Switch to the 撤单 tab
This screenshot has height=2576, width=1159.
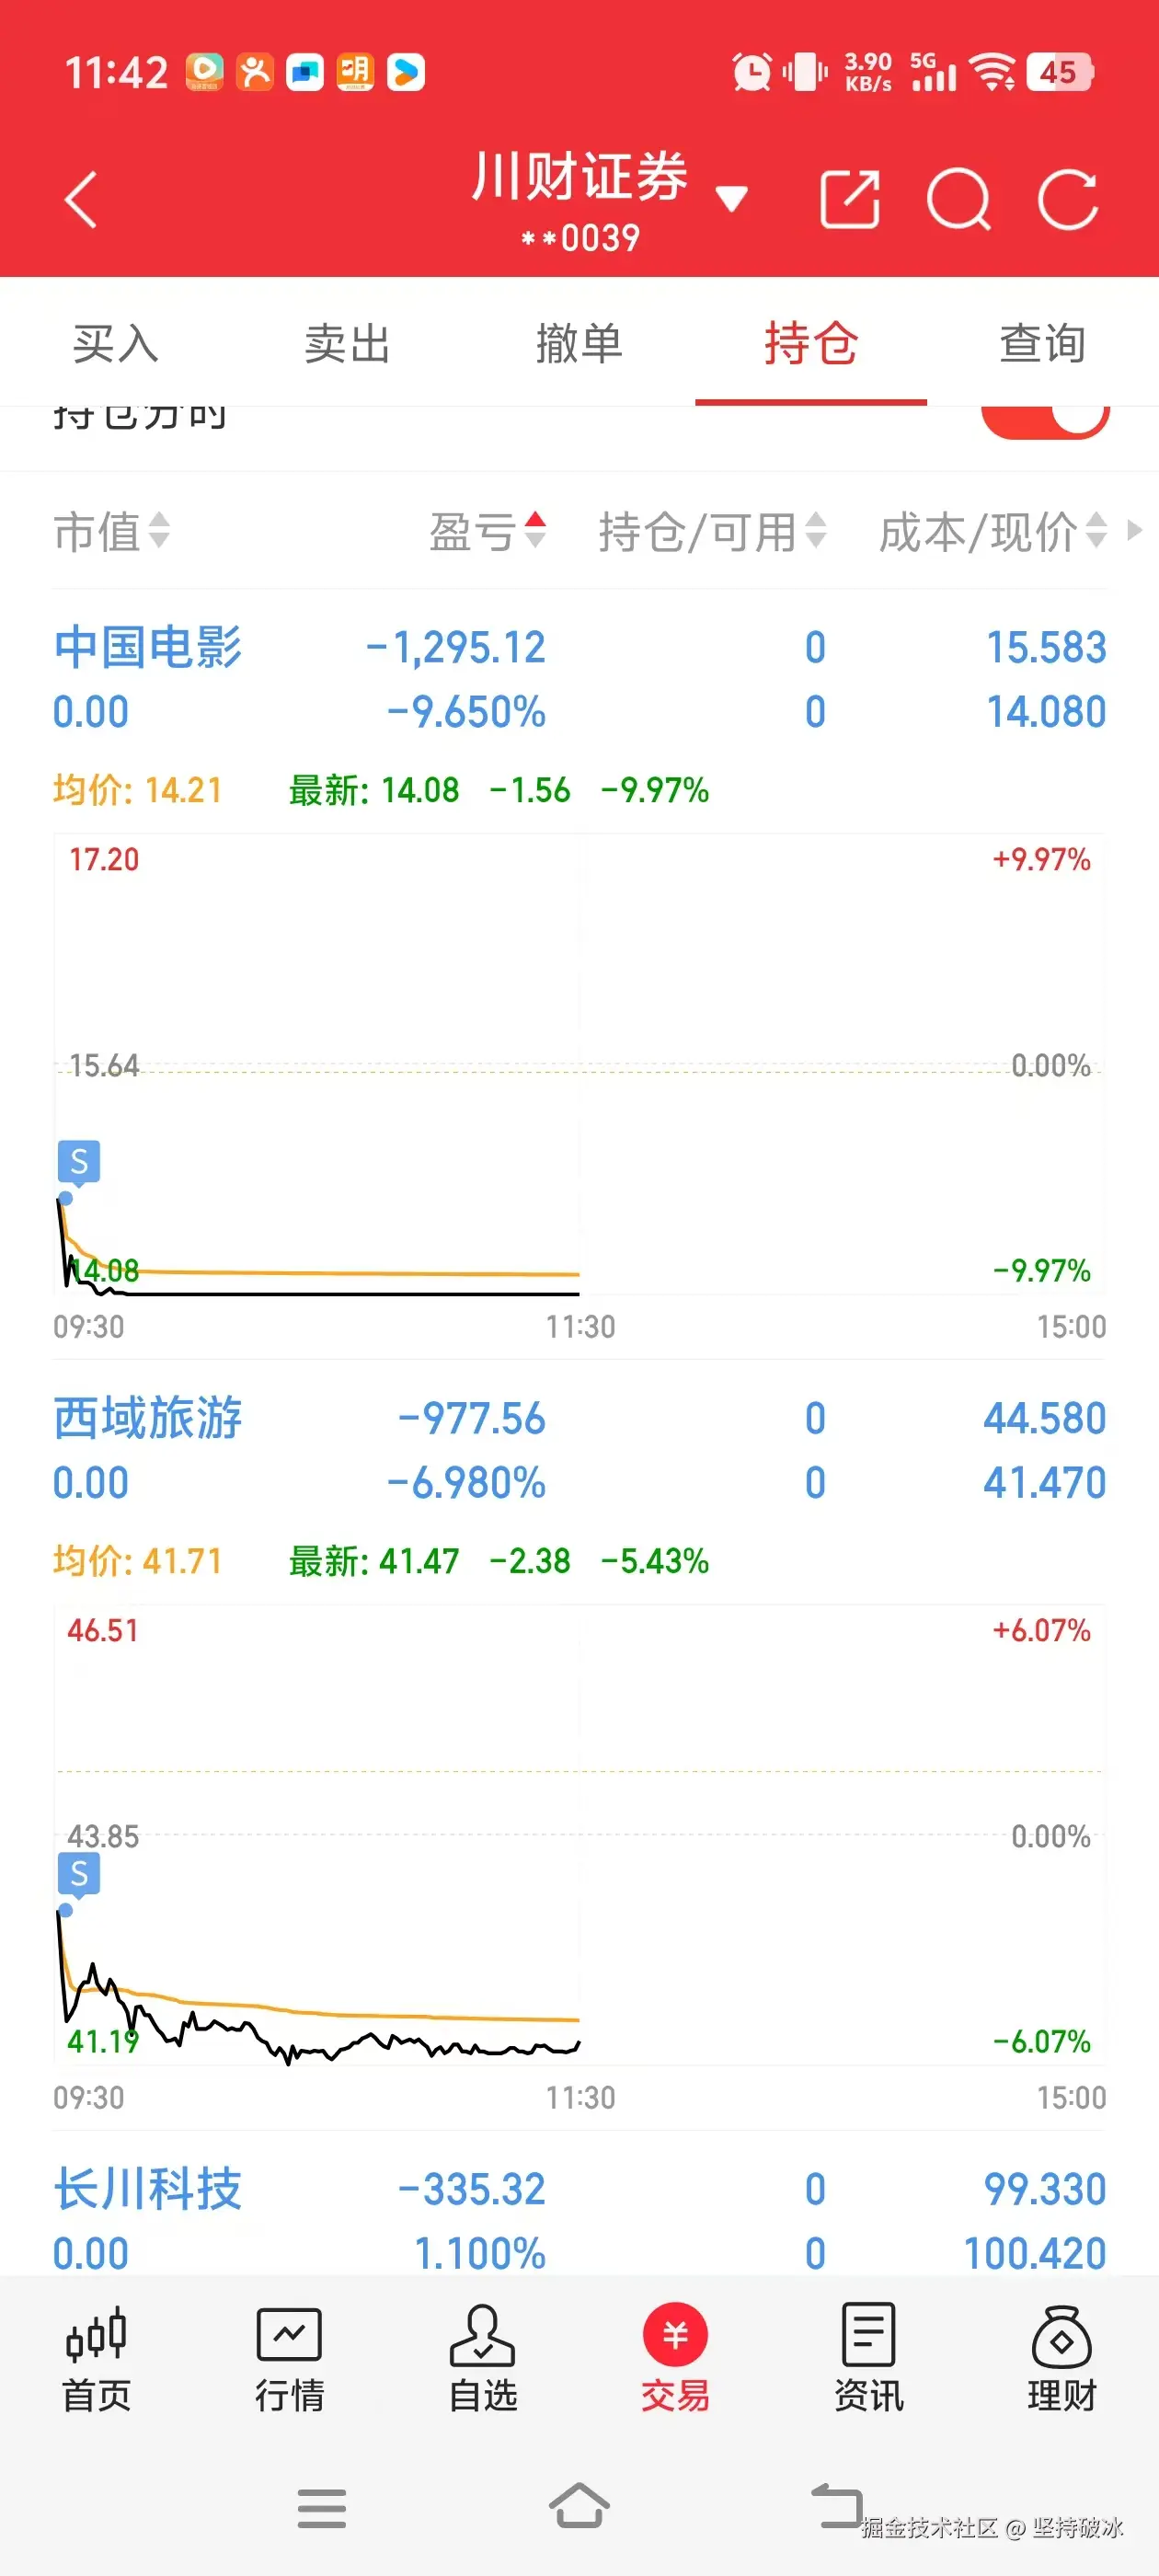[579, 343]
